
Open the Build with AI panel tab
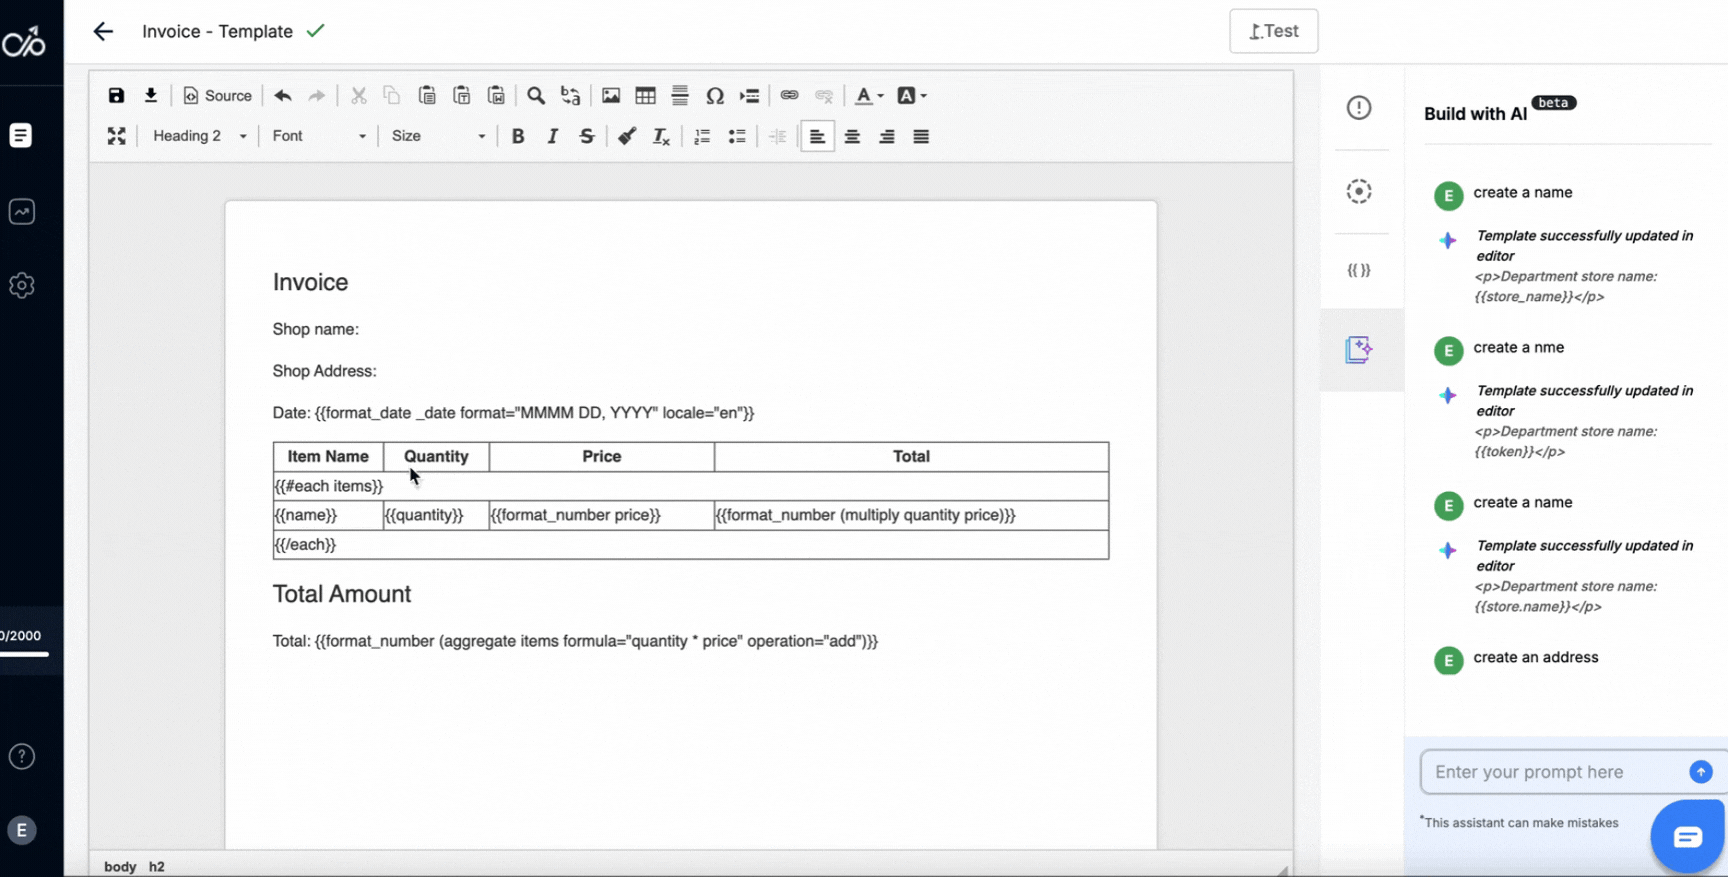(x=1358, y=349)
